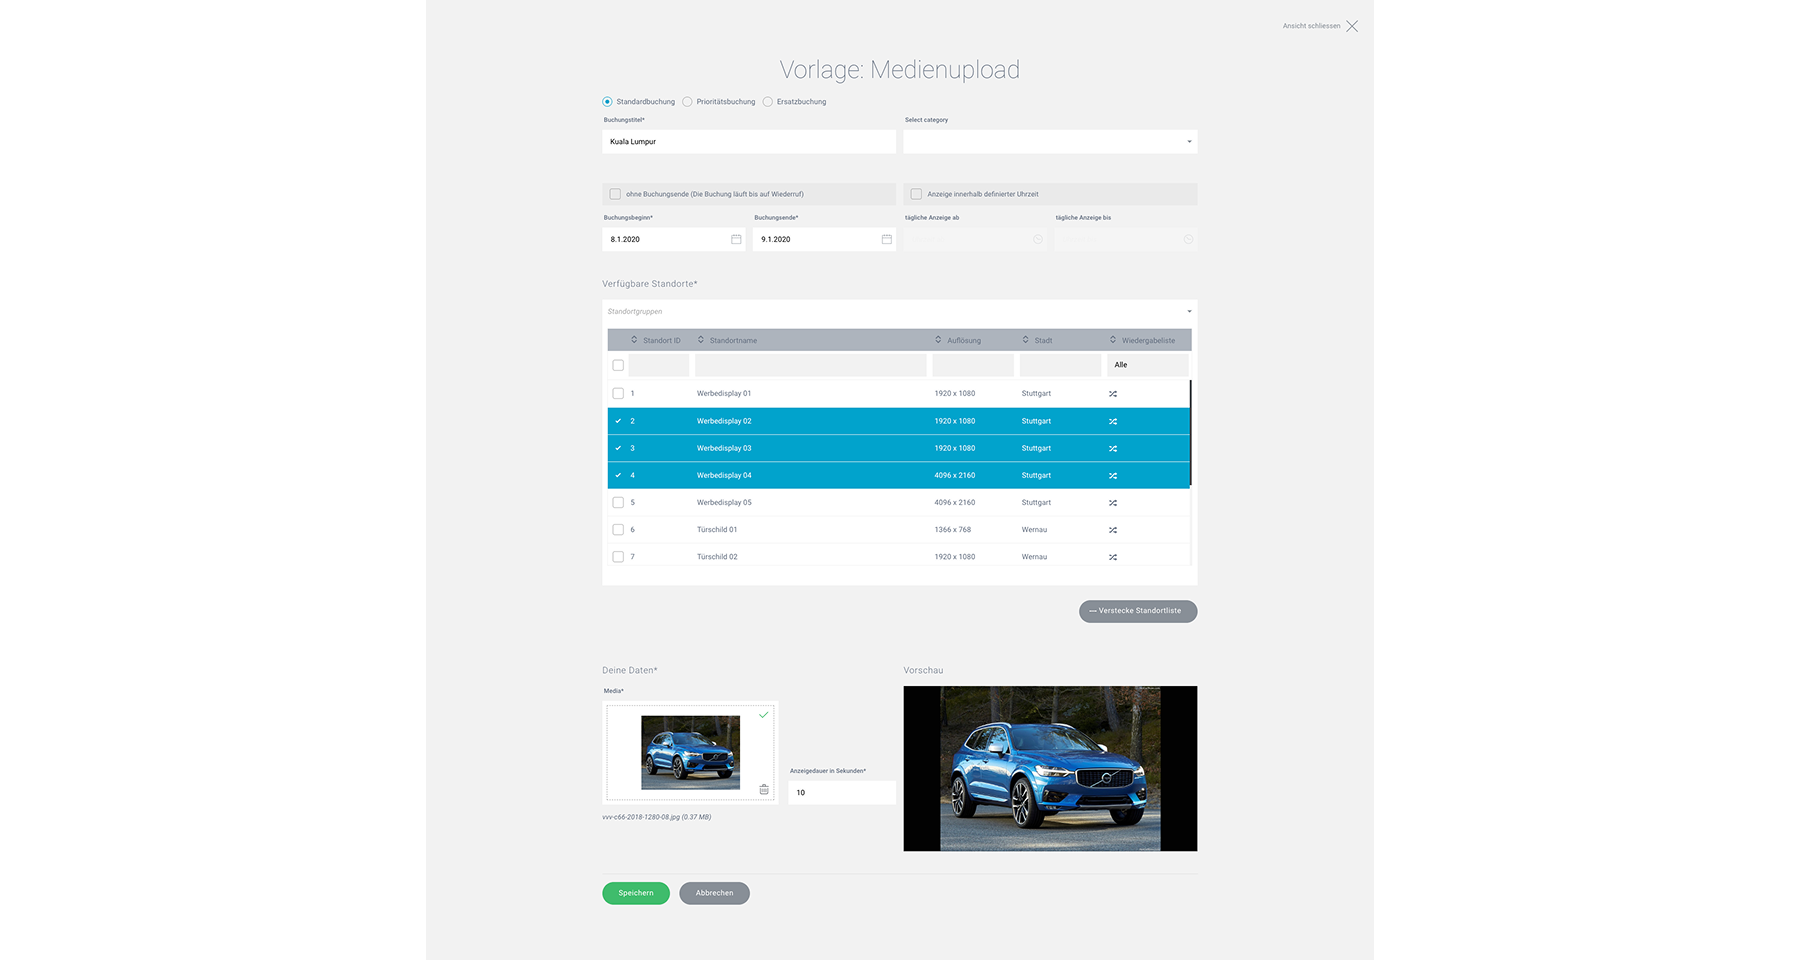Click 1366 x 768 resolution cell
The image size is (1800, 960).
point(953,530)
